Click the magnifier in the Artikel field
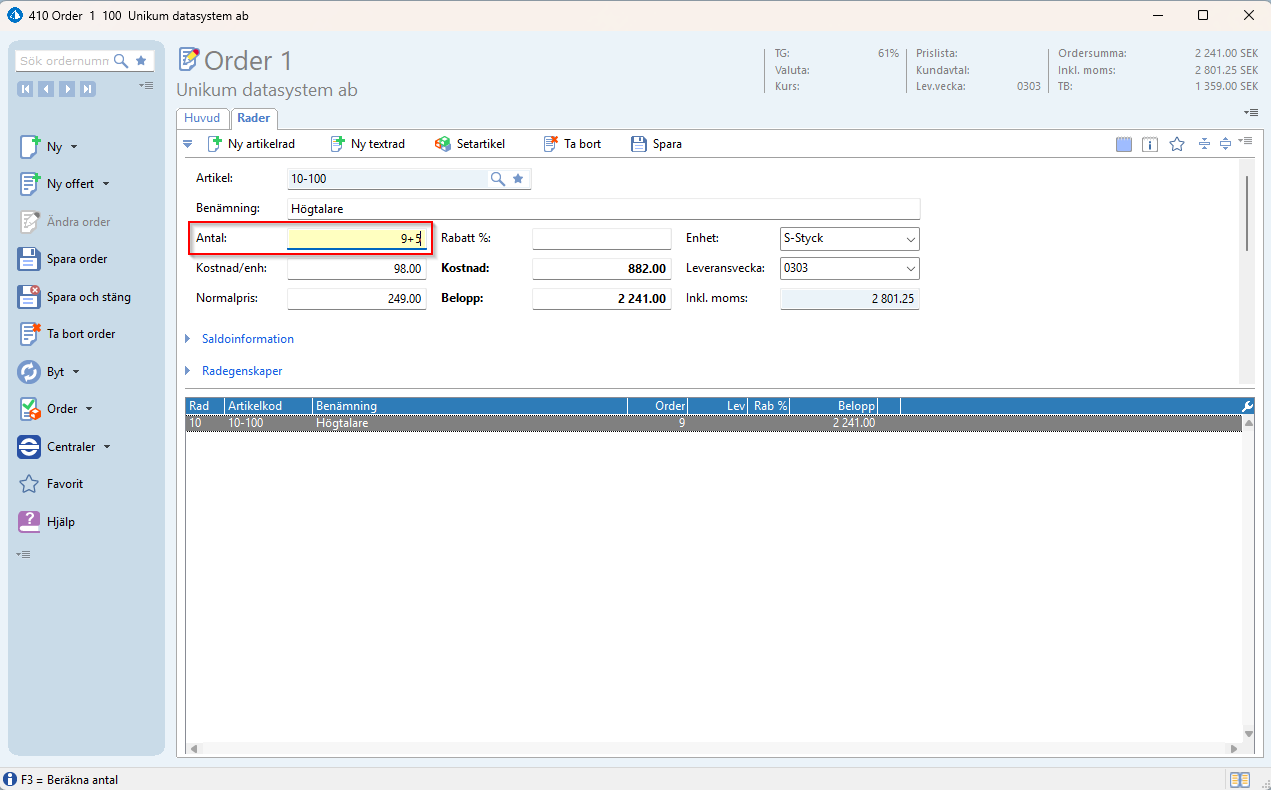Viewport: 1271px width, 790px height. coord(497,179)
